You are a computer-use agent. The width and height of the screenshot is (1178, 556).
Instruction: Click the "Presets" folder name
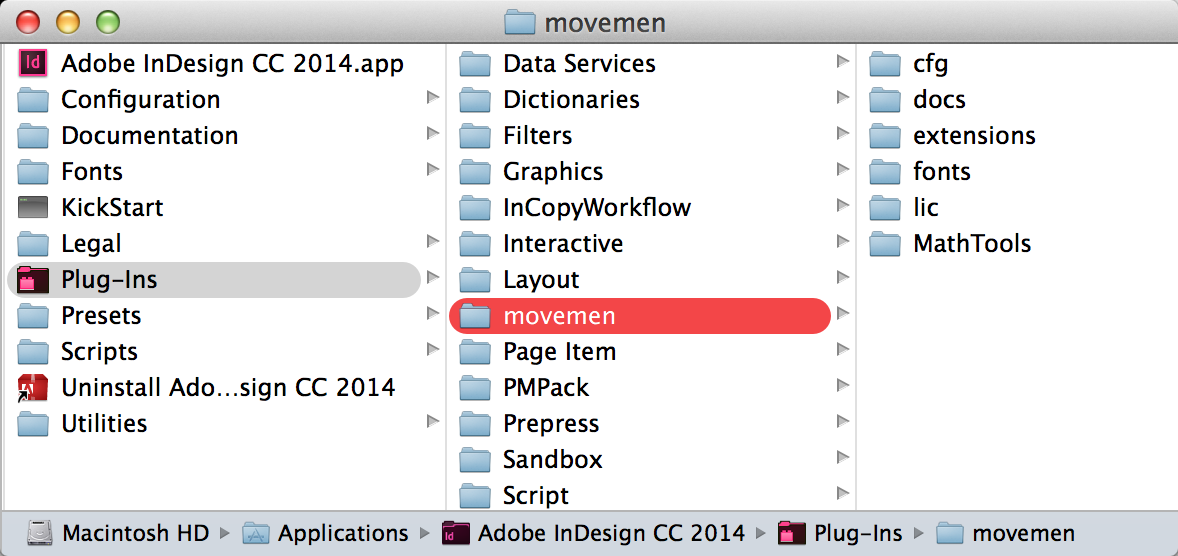pos(101,316)
